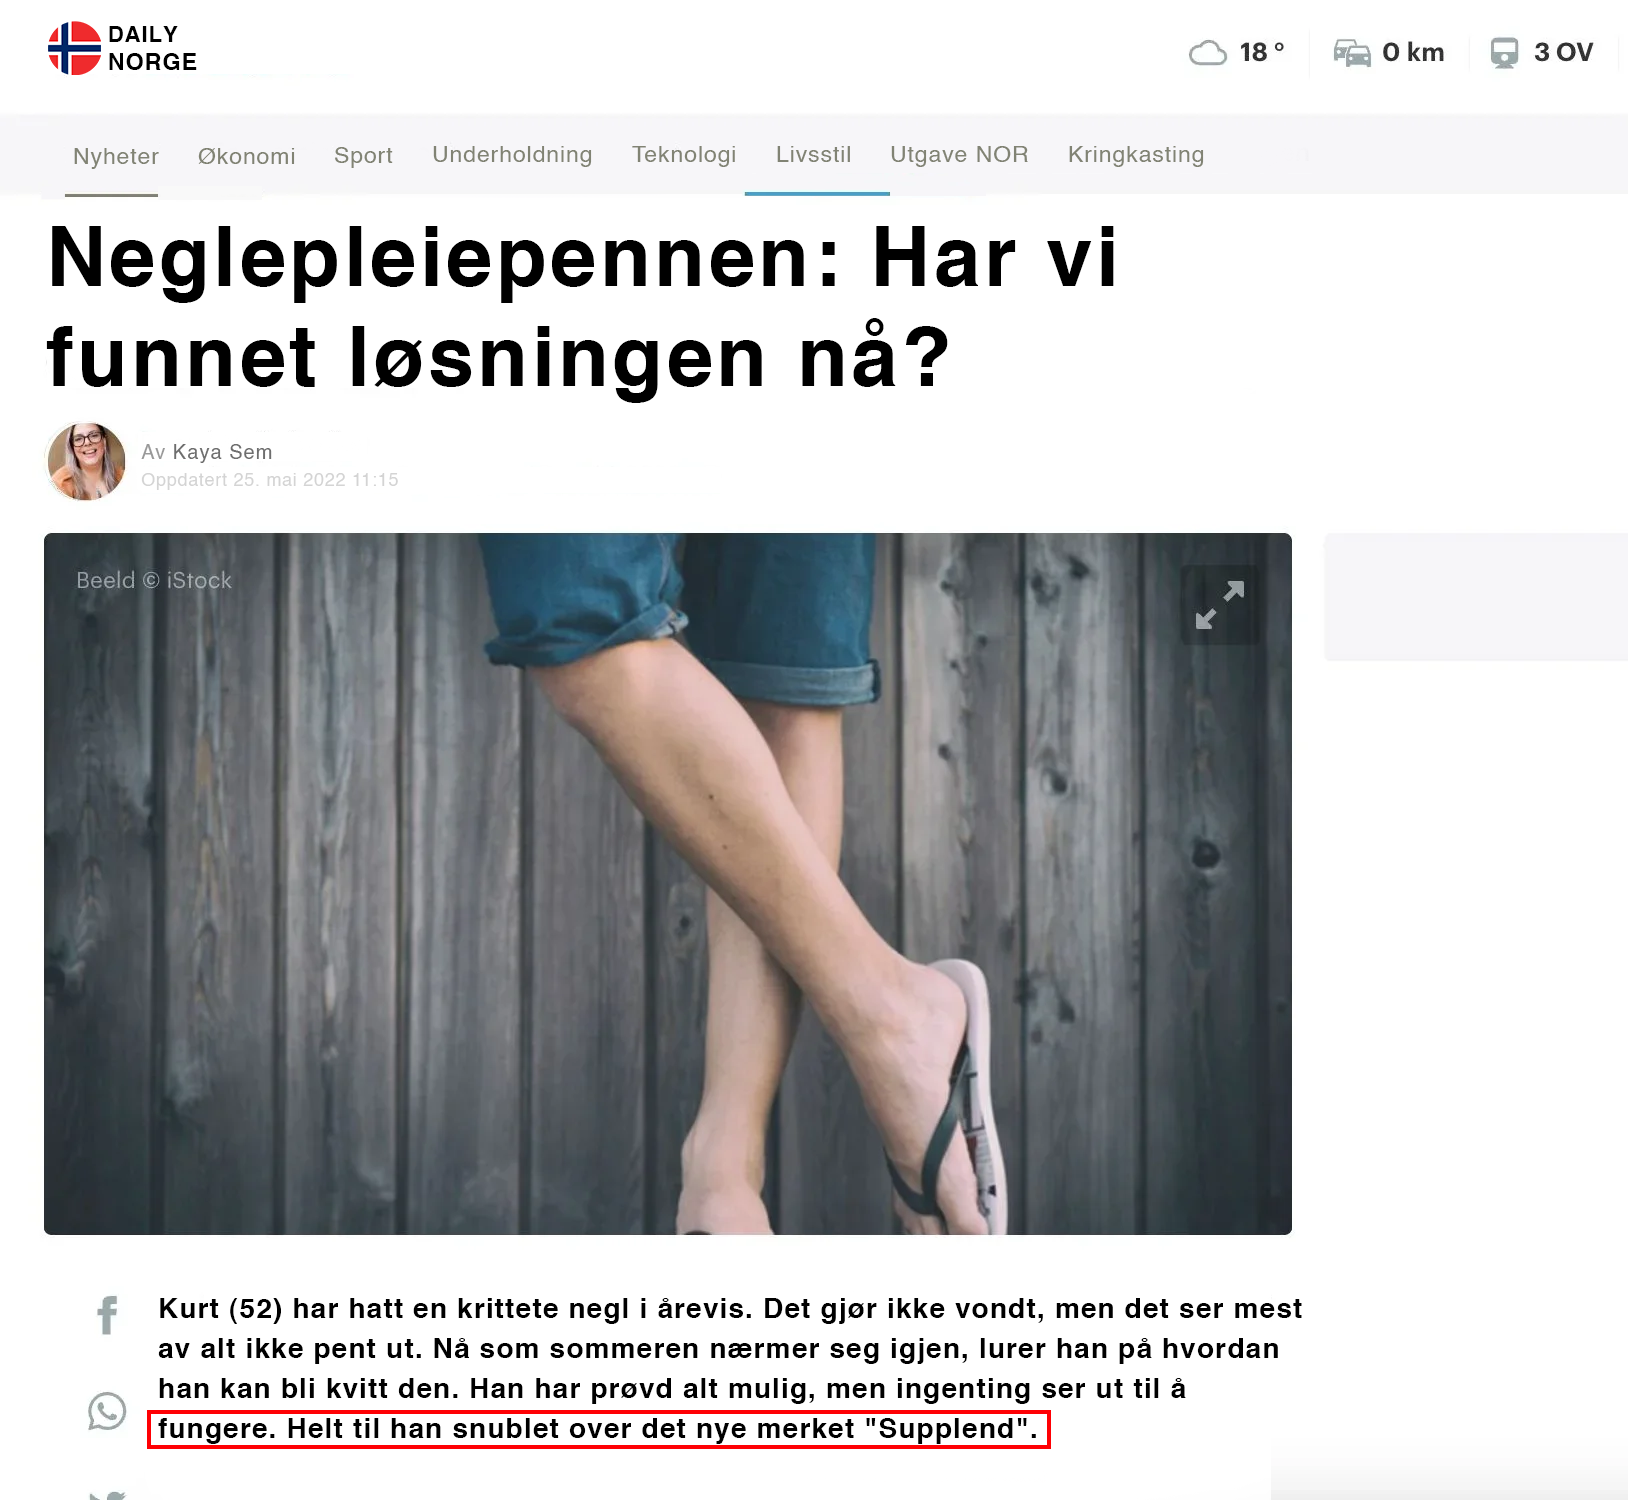Open the Utgave NOR menu
Image resolution: width=1628 pixels, height=1502 pixels.
pos(959,155)
